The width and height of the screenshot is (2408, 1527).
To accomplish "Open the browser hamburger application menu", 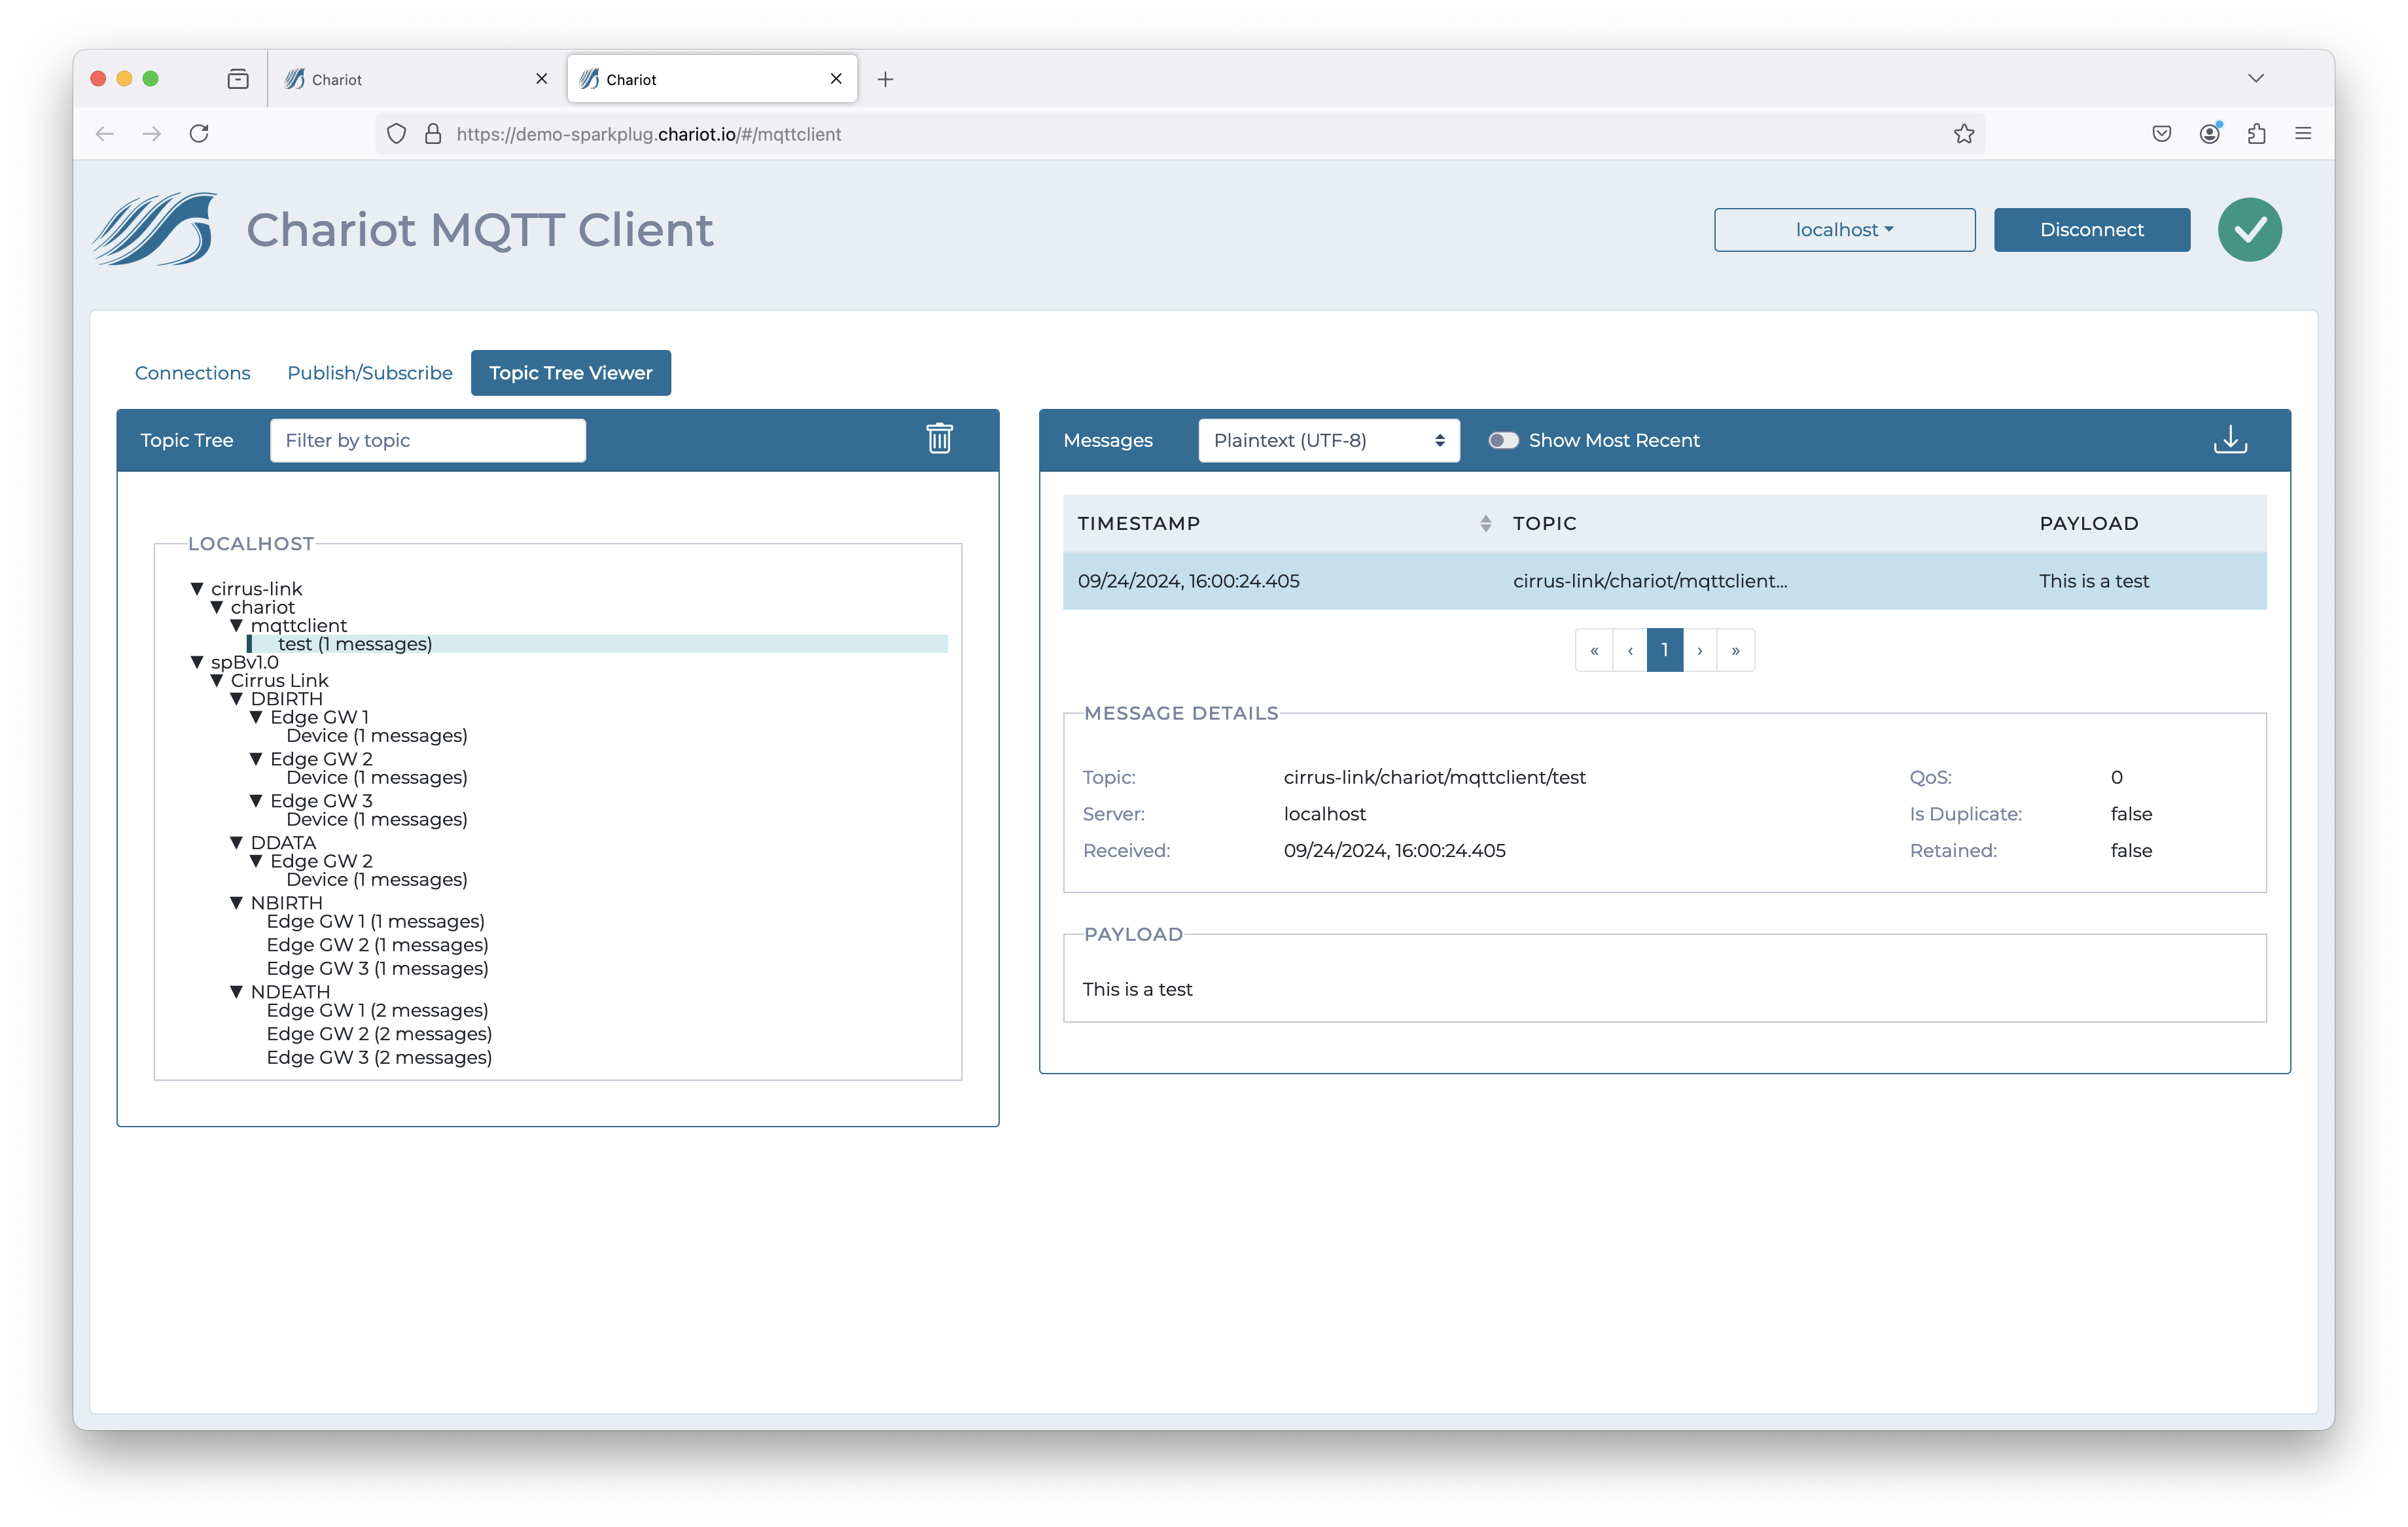I will (x=2303, y=134).
